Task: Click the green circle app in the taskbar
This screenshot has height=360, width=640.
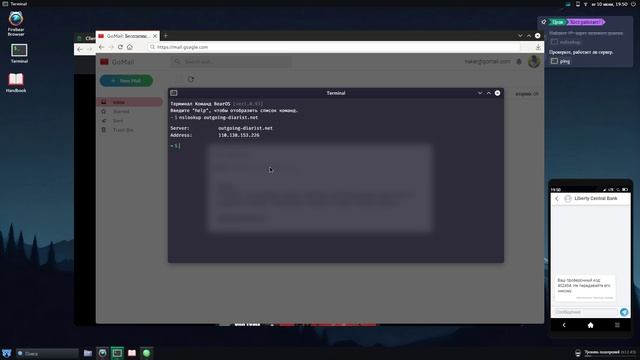Action: [x=147, y=353]
